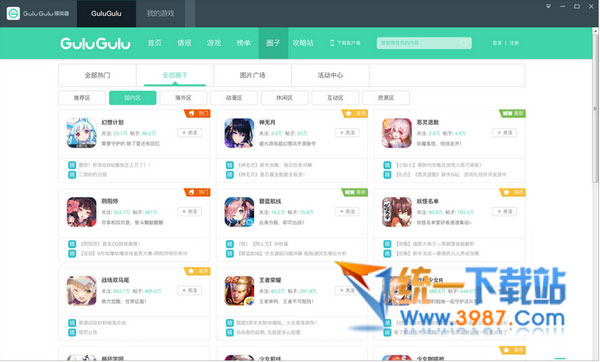
Task: Open the 阴阳师 game icon
Action: (82, 212)
